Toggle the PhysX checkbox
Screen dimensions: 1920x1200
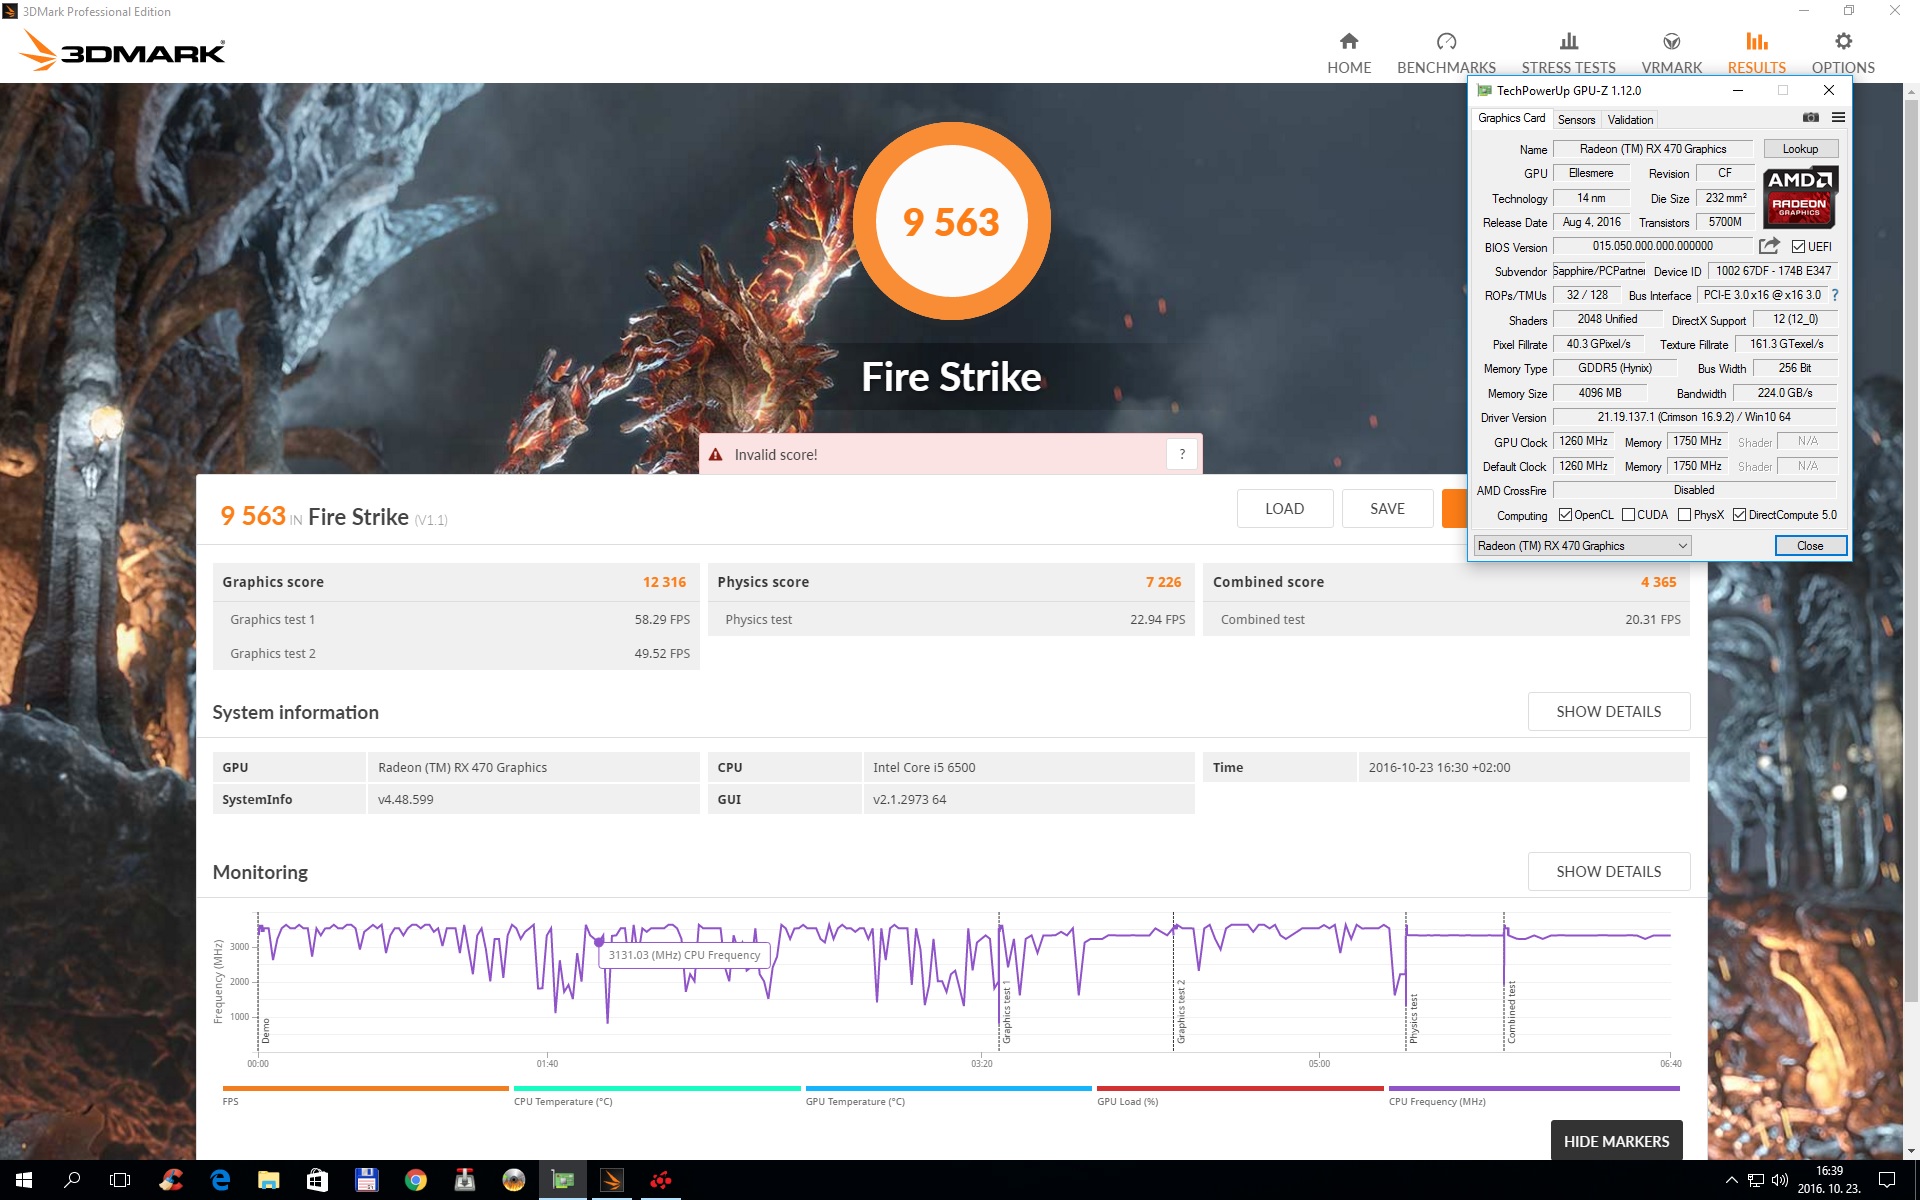click(1684, 515)
